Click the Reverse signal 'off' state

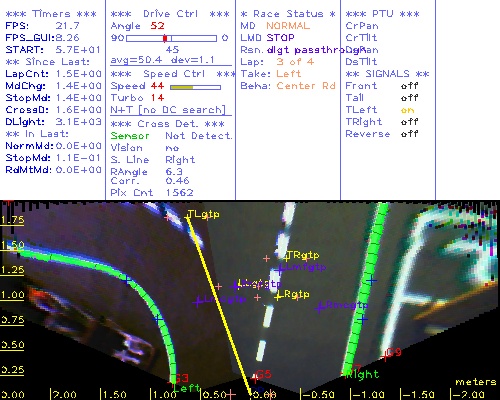(410, 134)
